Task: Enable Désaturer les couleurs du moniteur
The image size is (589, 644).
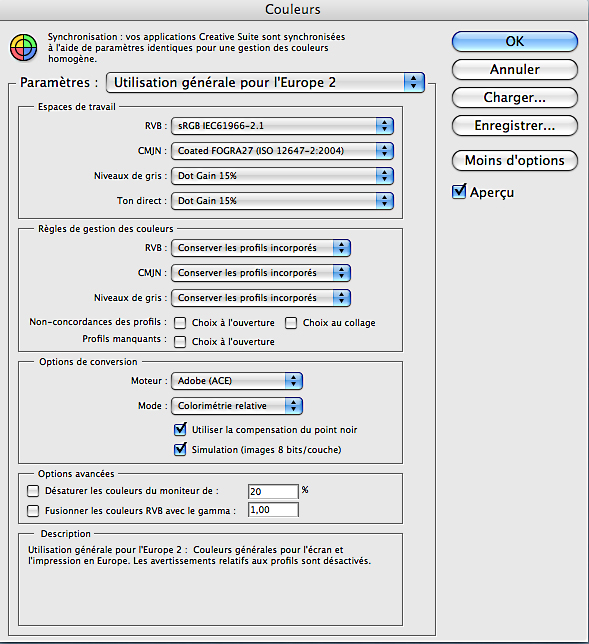Action: [33, 491]
